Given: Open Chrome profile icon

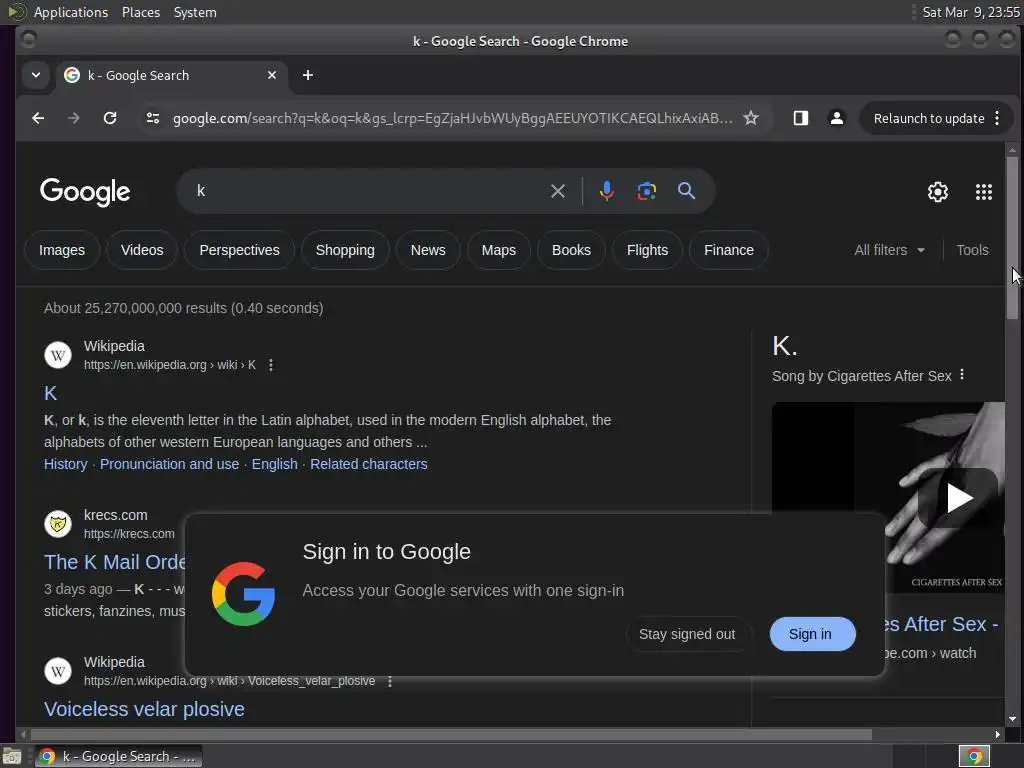Looking at the screenshot, I should tap(837, 118).
